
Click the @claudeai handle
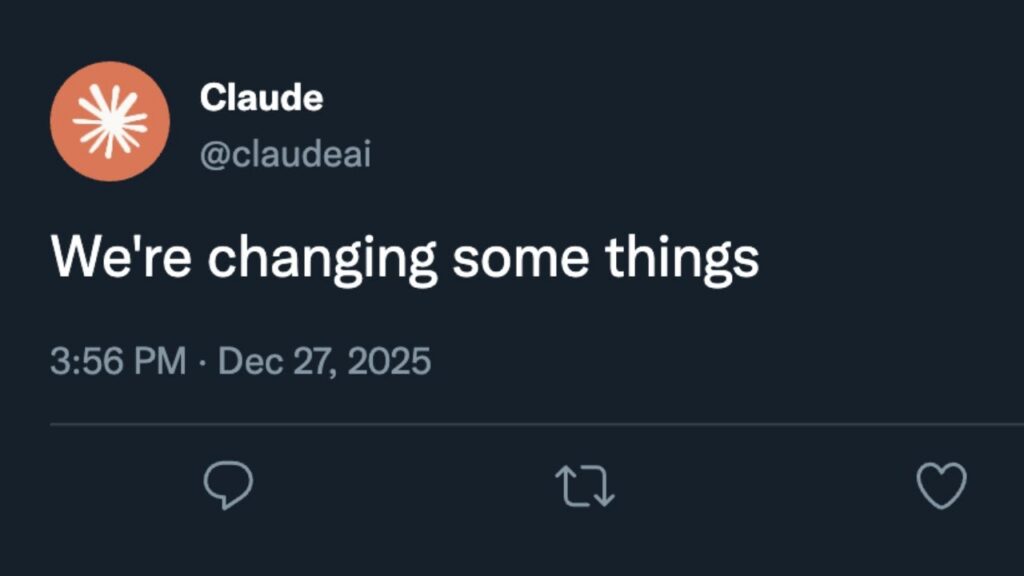(285, 155)
